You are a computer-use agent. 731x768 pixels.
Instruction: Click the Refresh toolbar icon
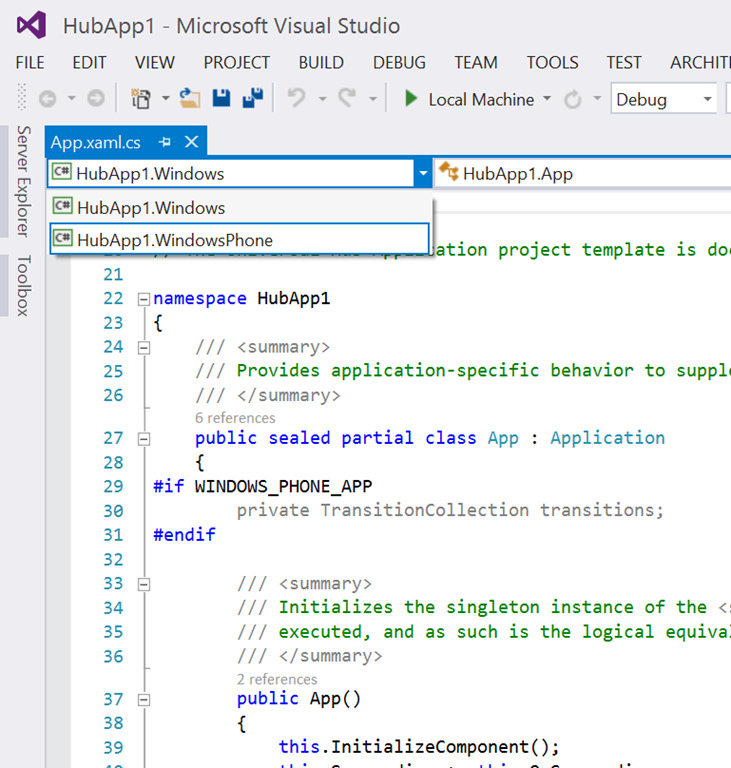click(x=572, y=99)
